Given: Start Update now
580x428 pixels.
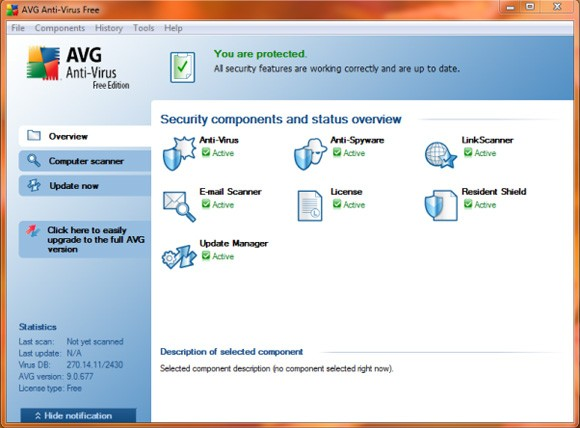Looking at the screenshot, I should (x=85, y=186).
